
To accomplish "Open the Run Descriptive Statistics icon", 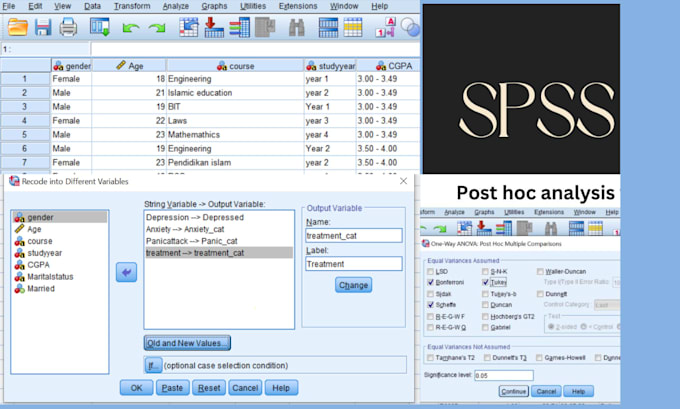I will [265, 27].
